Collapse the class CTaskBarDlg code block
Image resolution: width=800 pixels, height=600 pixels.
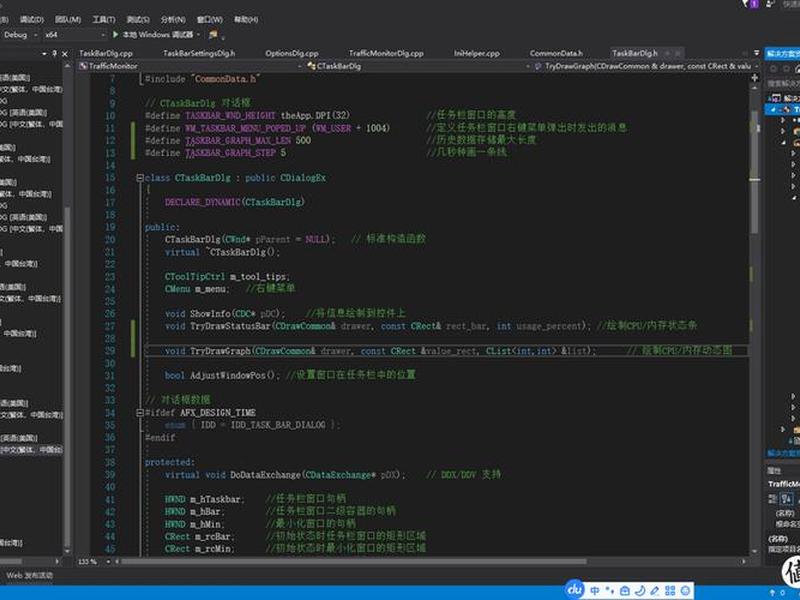click(x=140, y=178)
